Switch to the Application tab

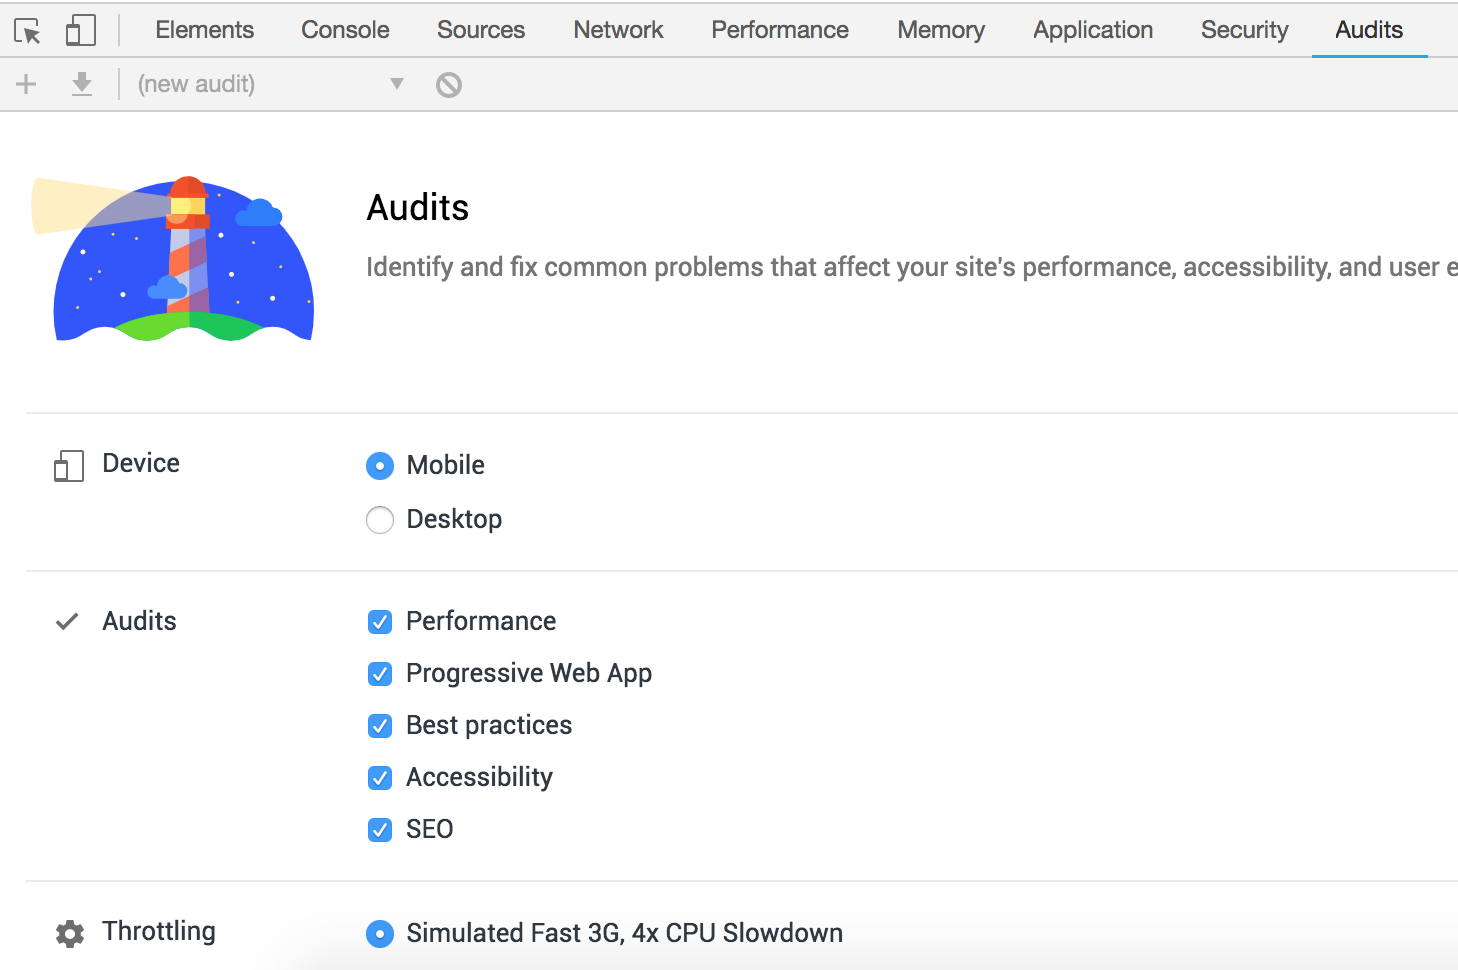[1093, 30]
